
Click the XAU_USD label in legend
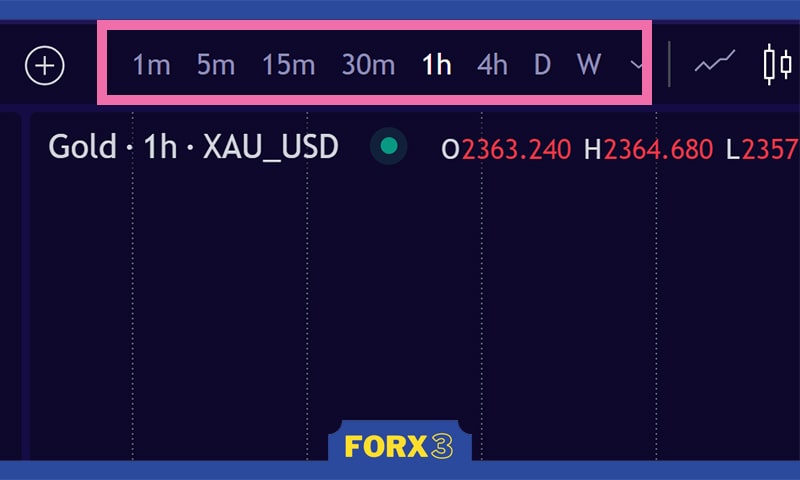[x=270, y=148]
